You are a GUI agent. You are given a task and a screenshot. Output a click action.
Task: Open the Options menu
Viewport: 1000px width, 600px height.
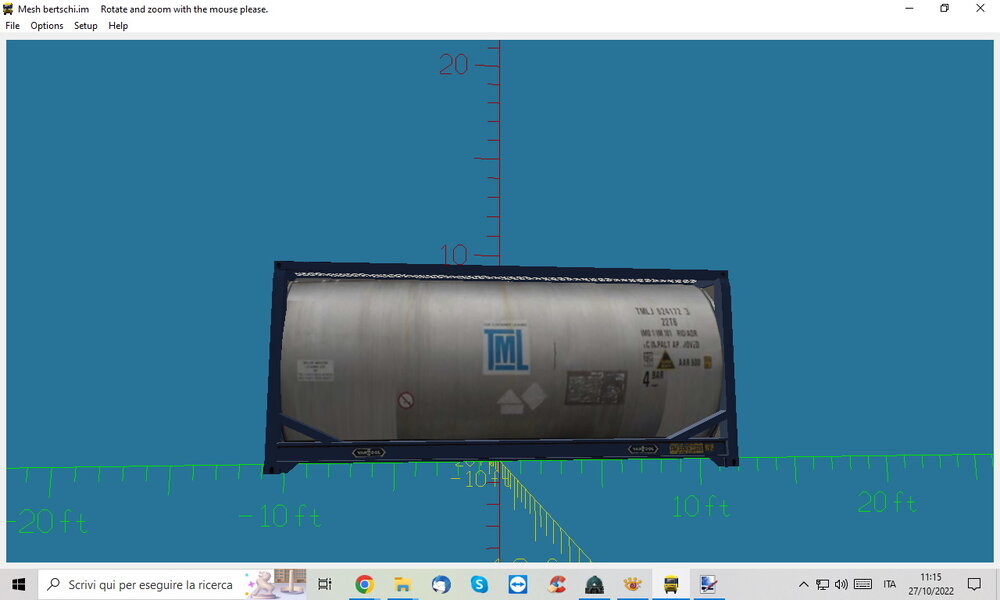point(47,26)
